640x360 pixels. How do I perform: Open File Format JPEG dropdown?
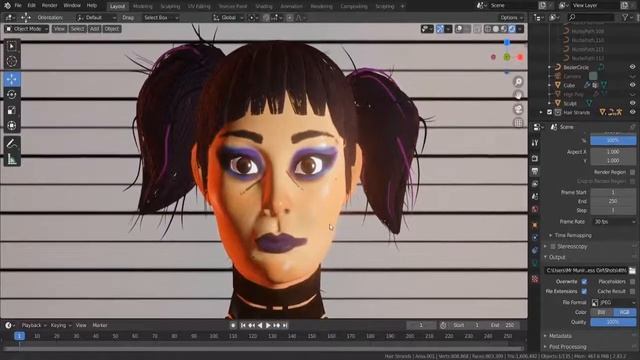pyautogui.click(x=613, y=302)
